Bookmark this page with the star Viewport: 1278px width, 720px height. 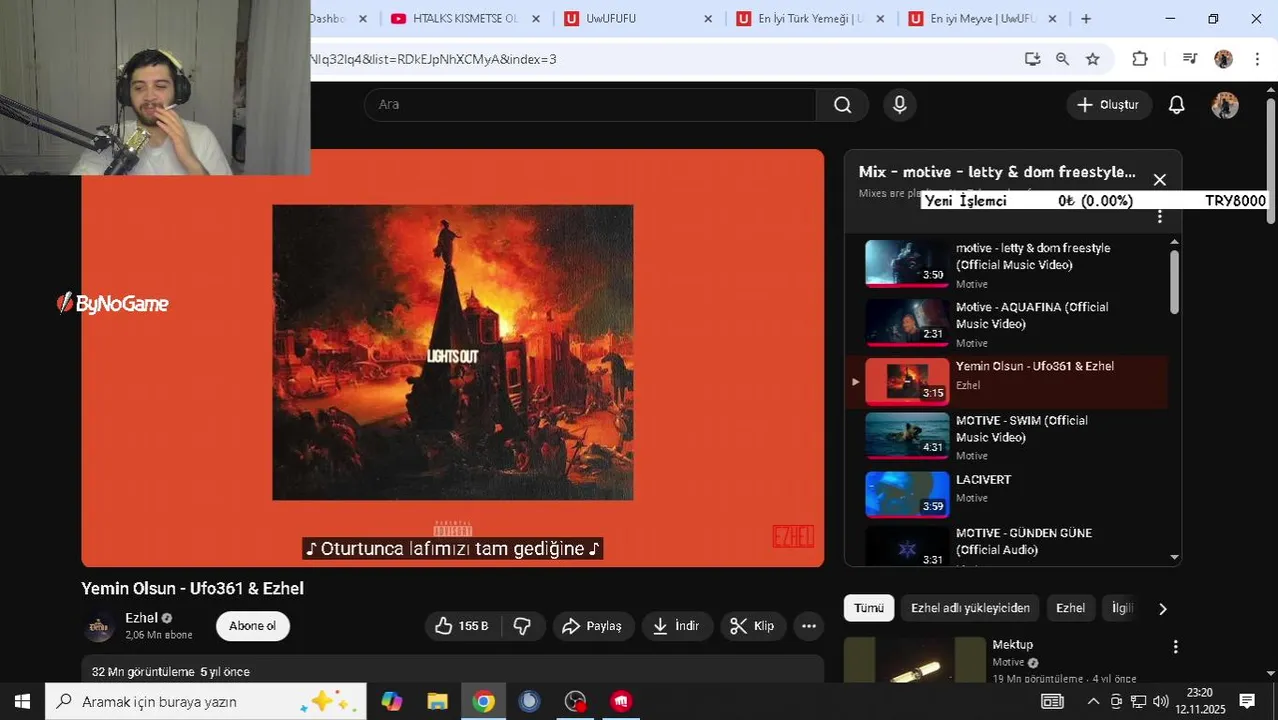1093,59
